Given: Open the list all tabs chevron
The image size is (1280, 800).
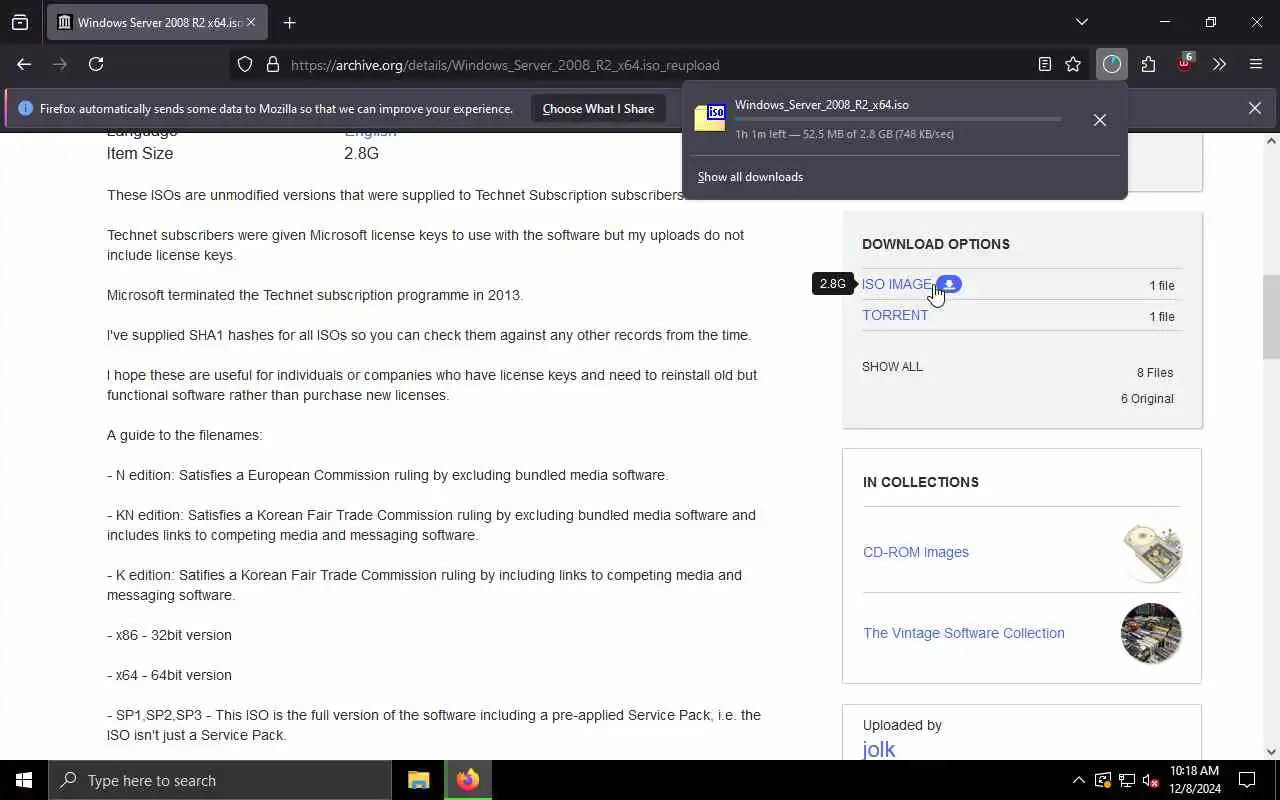Looking at the screenshot, I should point(1081,22).
